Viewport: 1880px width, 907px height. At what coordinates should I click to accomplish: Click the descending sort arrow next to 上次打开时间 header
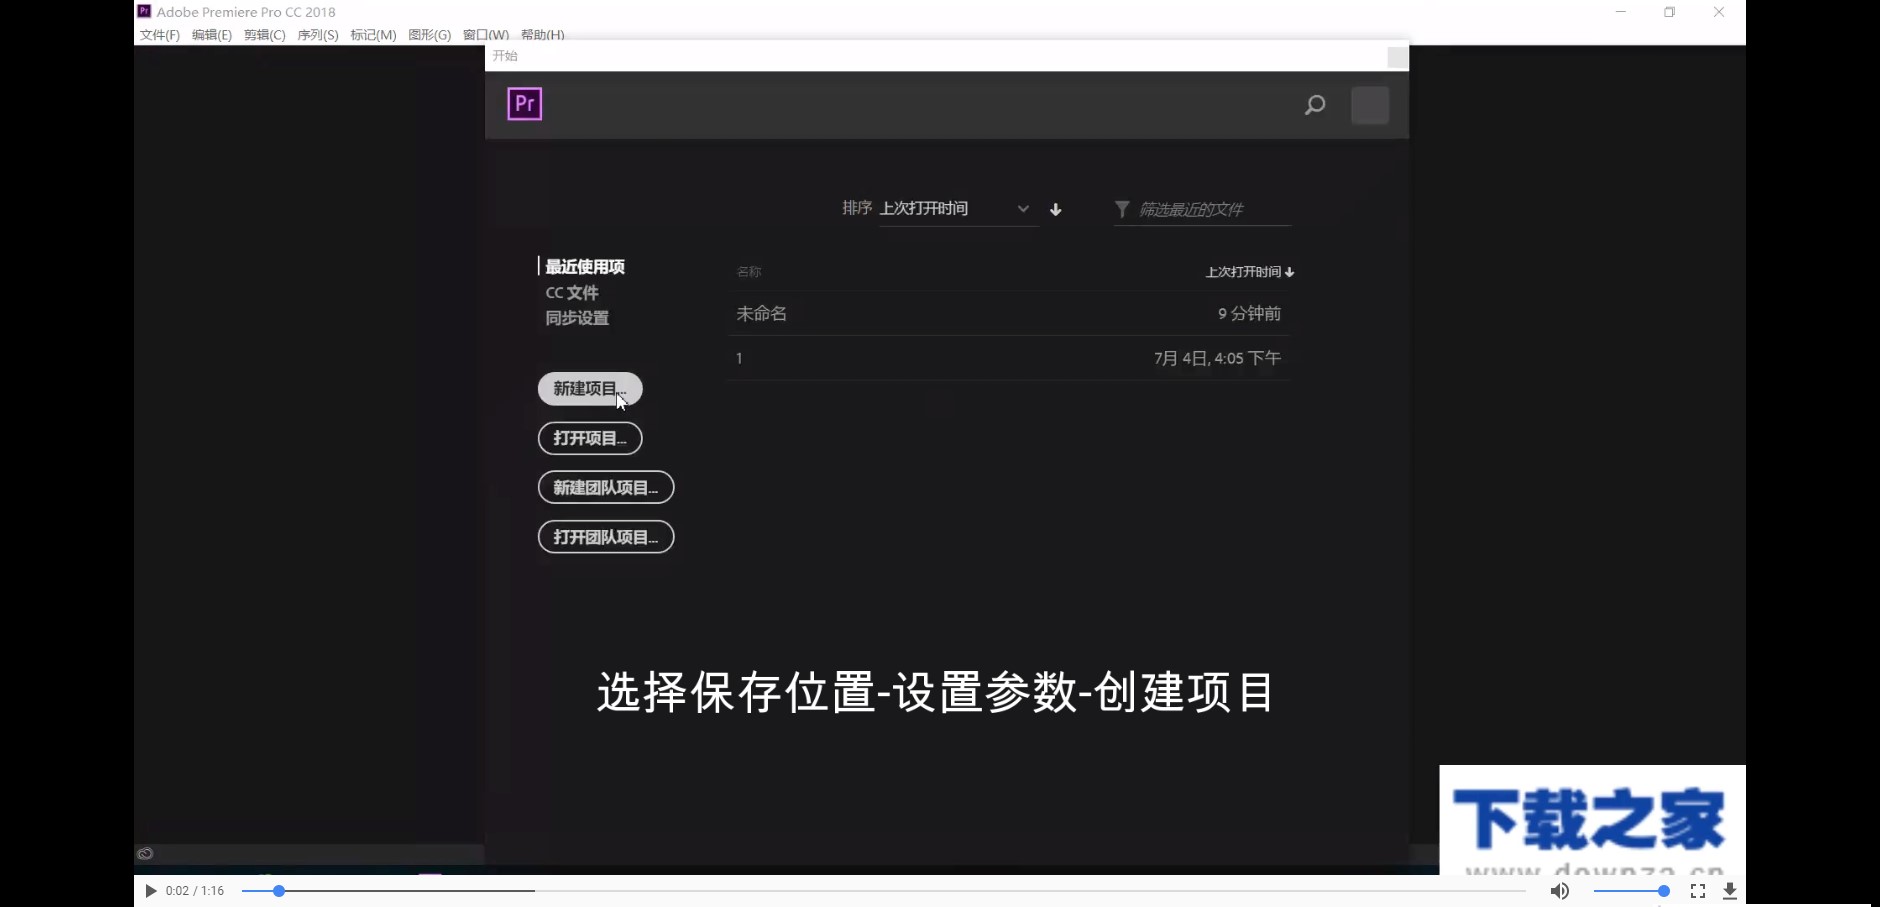[x=1291, y=271]
